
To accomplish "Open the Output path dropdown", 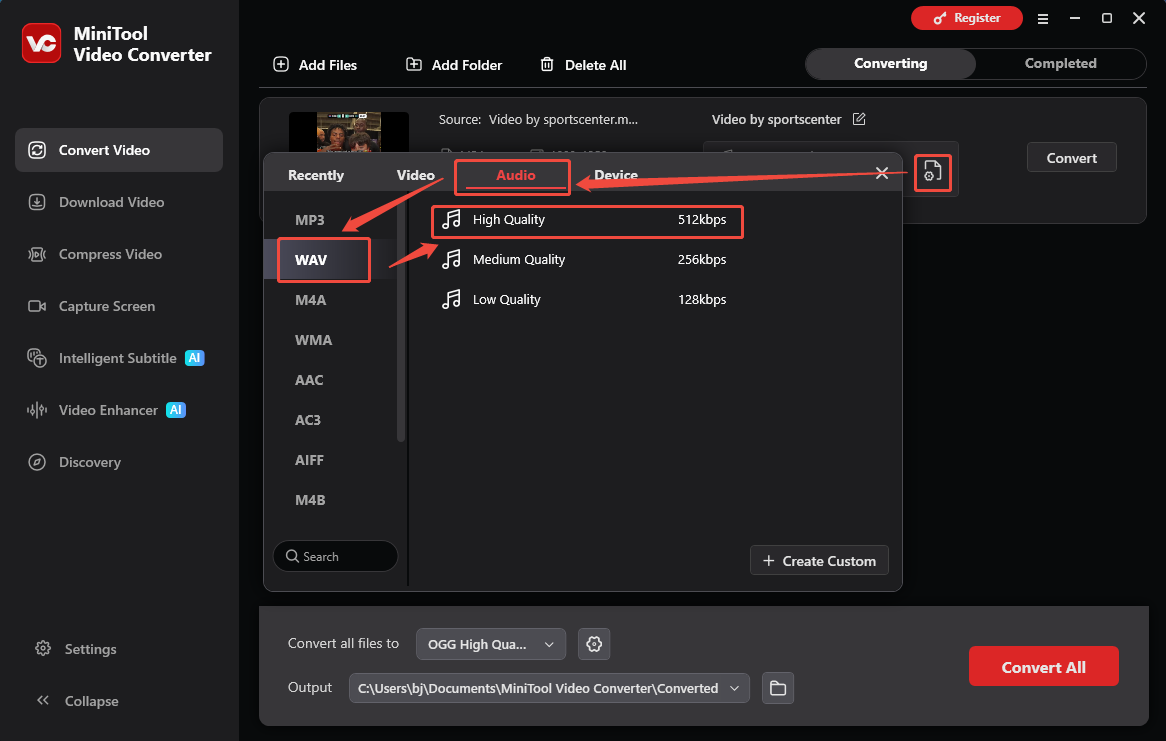I will (x=549, y=688).
